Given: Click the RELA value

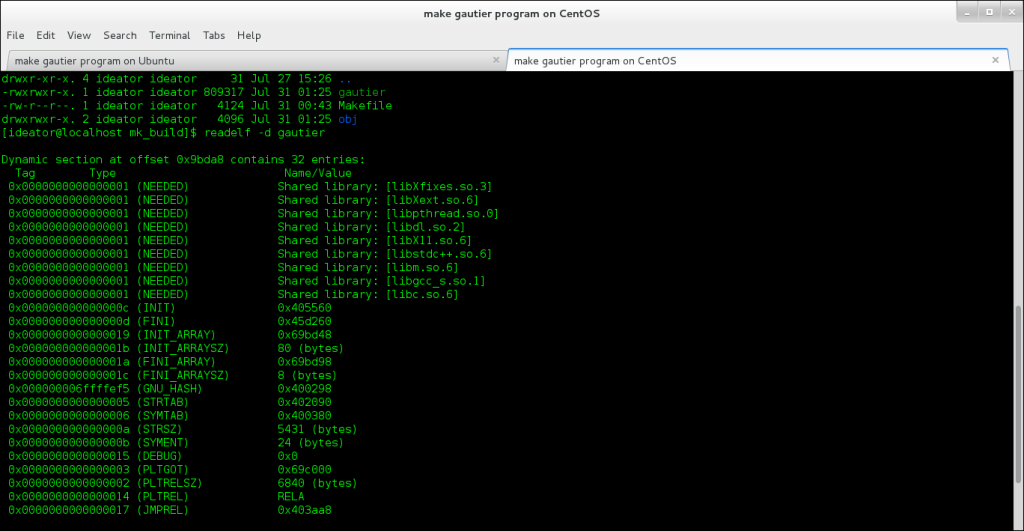Looking at the screenshot, I should point(291,496).
